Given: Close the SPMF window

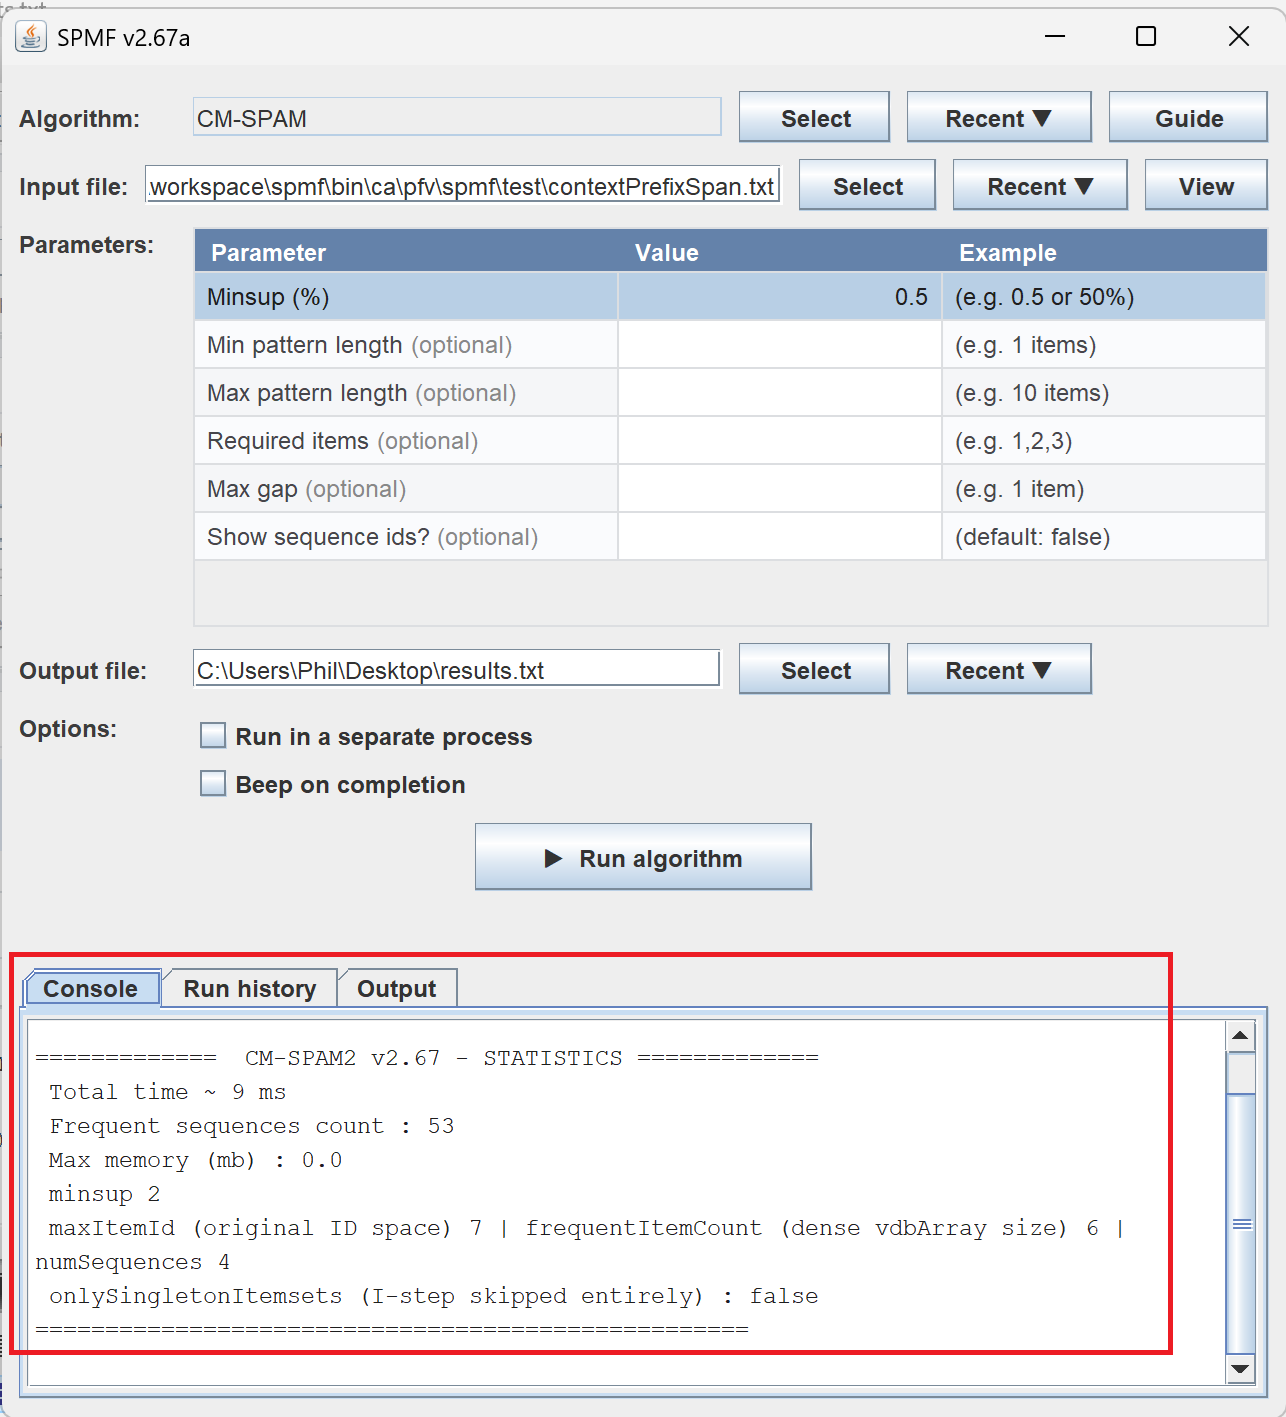Looking at the screenshot, I should click(1239, 37).
